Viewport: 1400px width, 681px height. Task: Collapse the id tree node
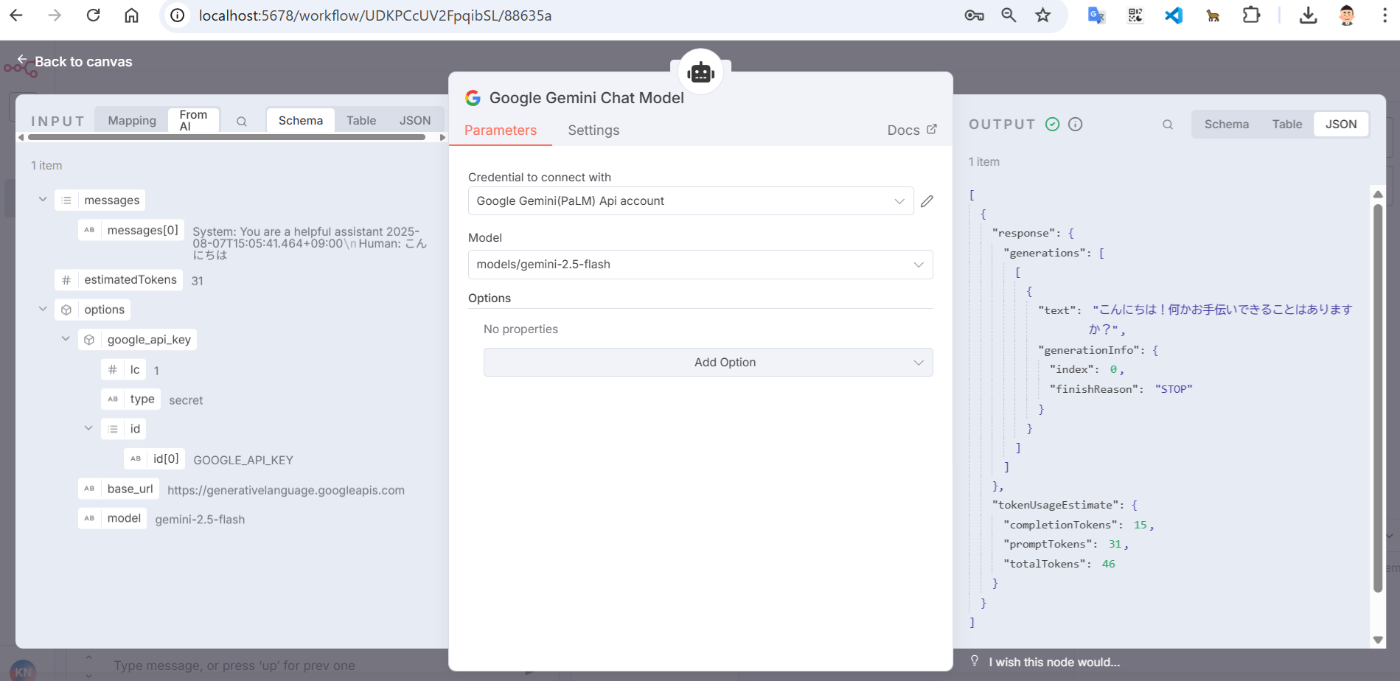pos(89,429)
